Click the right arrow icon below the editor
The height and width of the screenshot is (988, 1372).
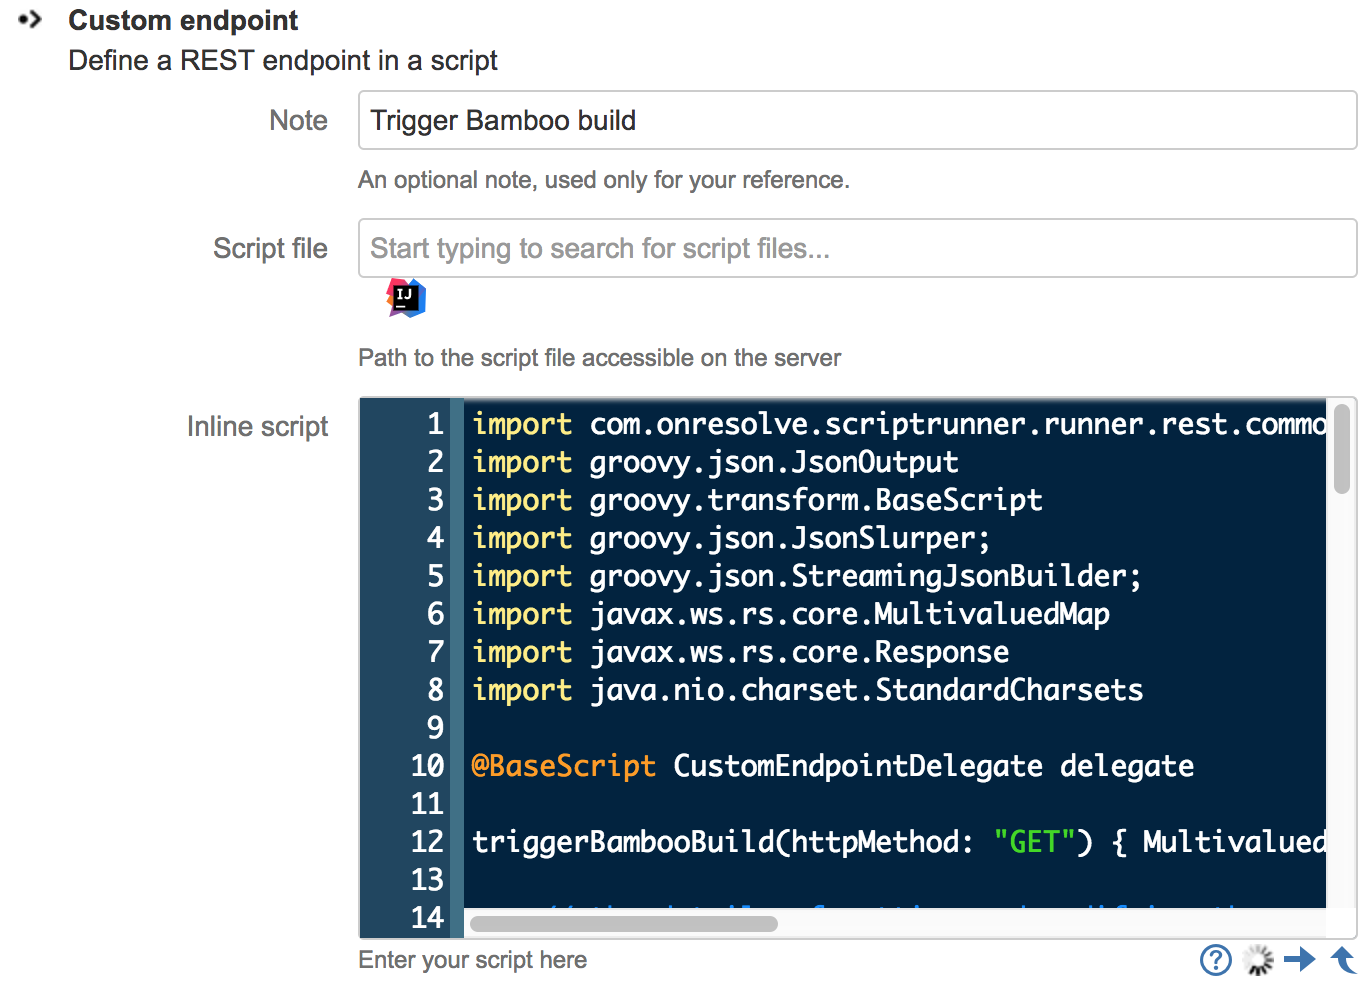(x=1299, y=960)
